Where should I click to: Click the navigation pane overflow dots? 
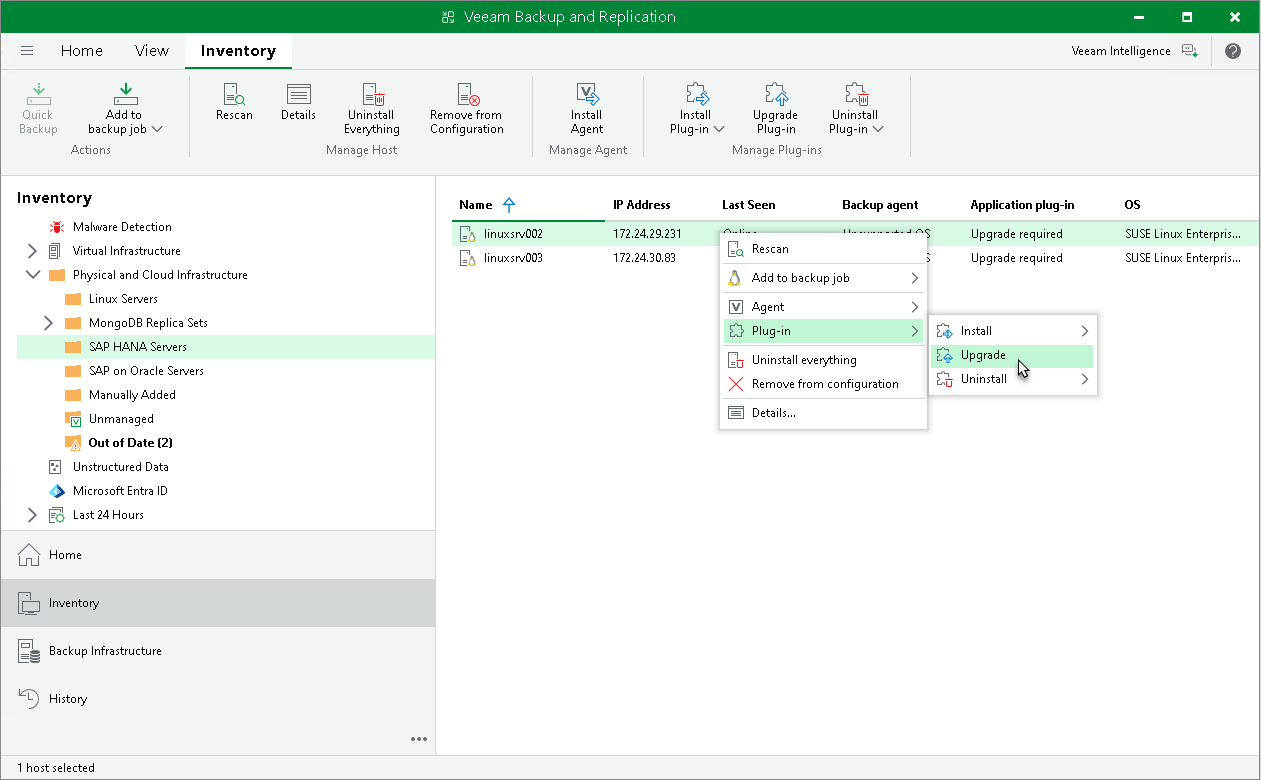419,739
